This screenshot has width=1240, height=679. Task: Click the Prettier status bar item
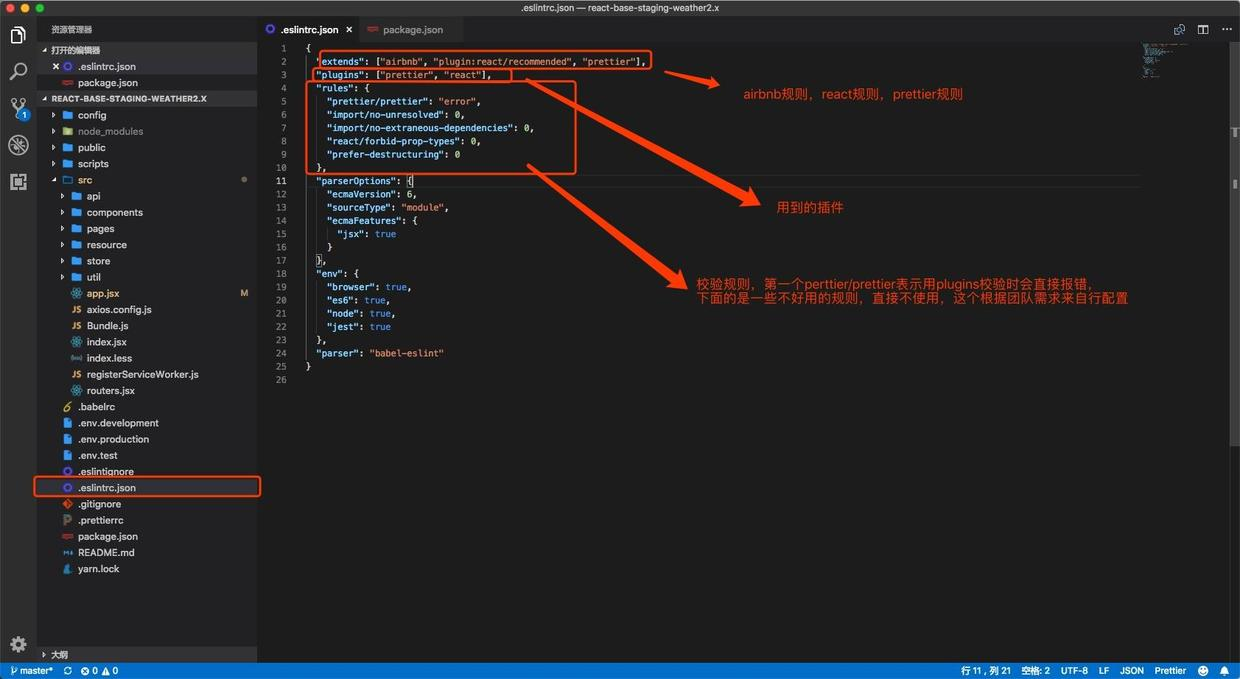(x=1170, y=671)
